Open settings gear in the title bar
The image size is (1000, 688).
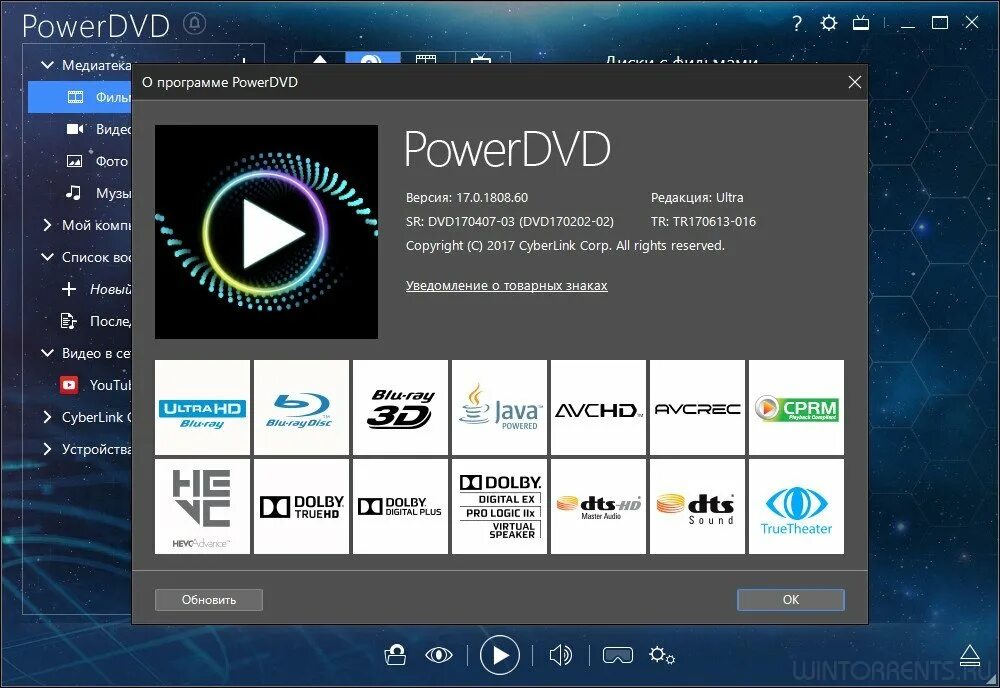(828, 24)
